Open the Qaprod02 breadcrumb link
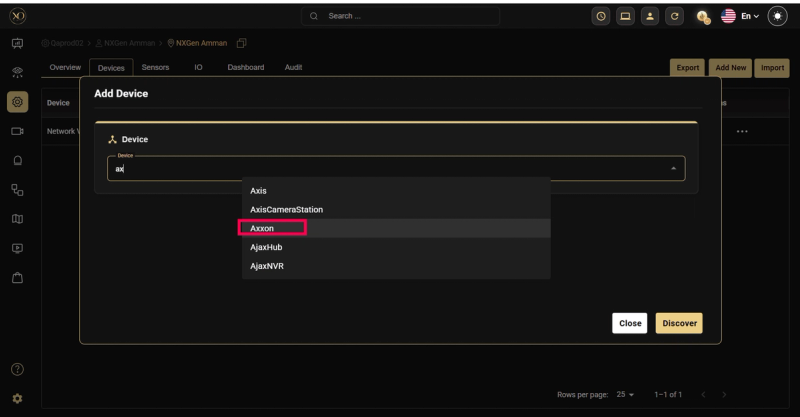 coord(62,43)
